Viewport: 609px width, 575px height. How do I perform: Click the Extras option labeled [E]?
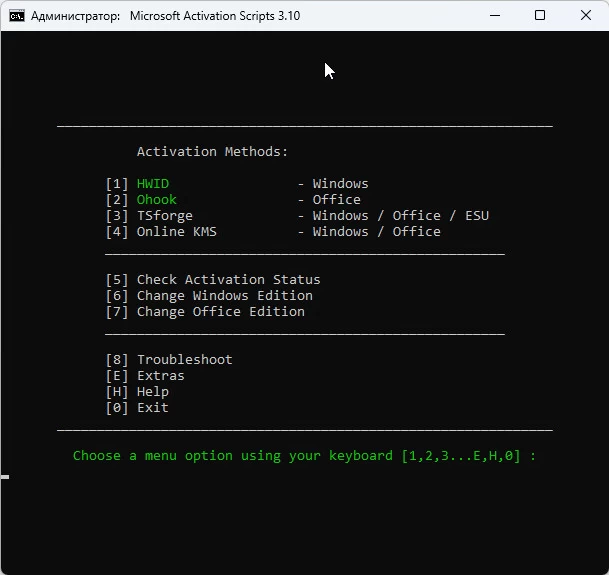(x=160, y=376)
